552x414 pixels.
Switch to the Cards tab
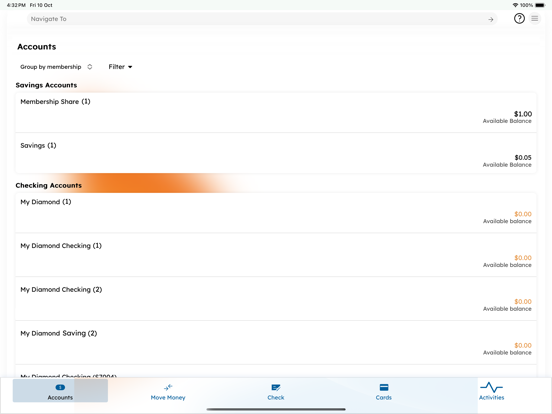(384, 392)
